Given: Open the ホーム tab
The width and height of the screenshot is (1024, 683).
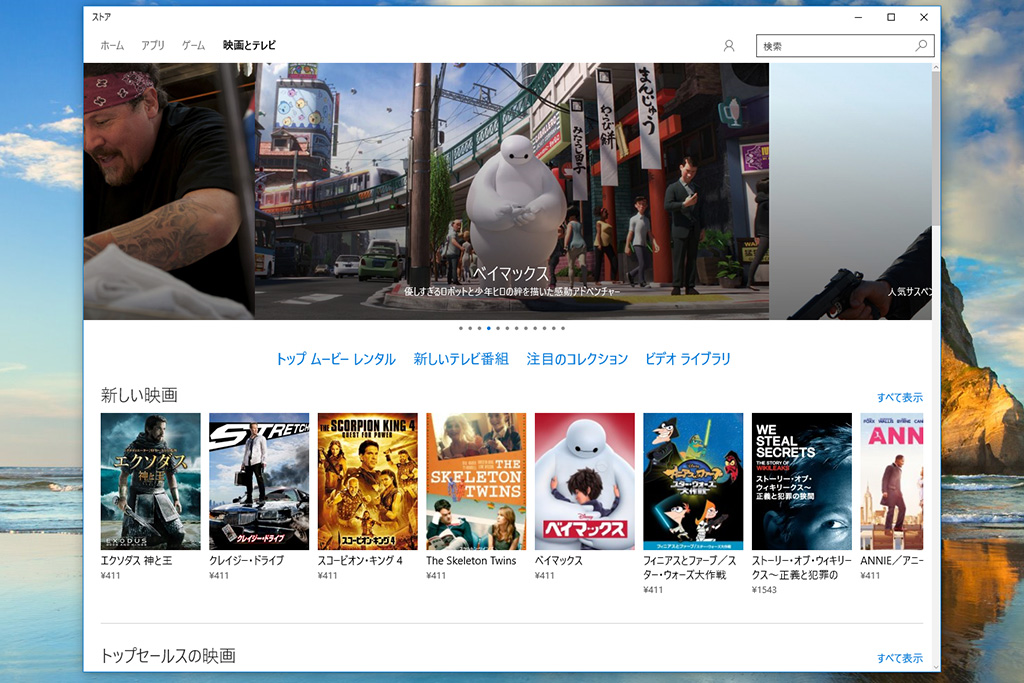Looking at the screenshot, I should click(x=112, y=46).
